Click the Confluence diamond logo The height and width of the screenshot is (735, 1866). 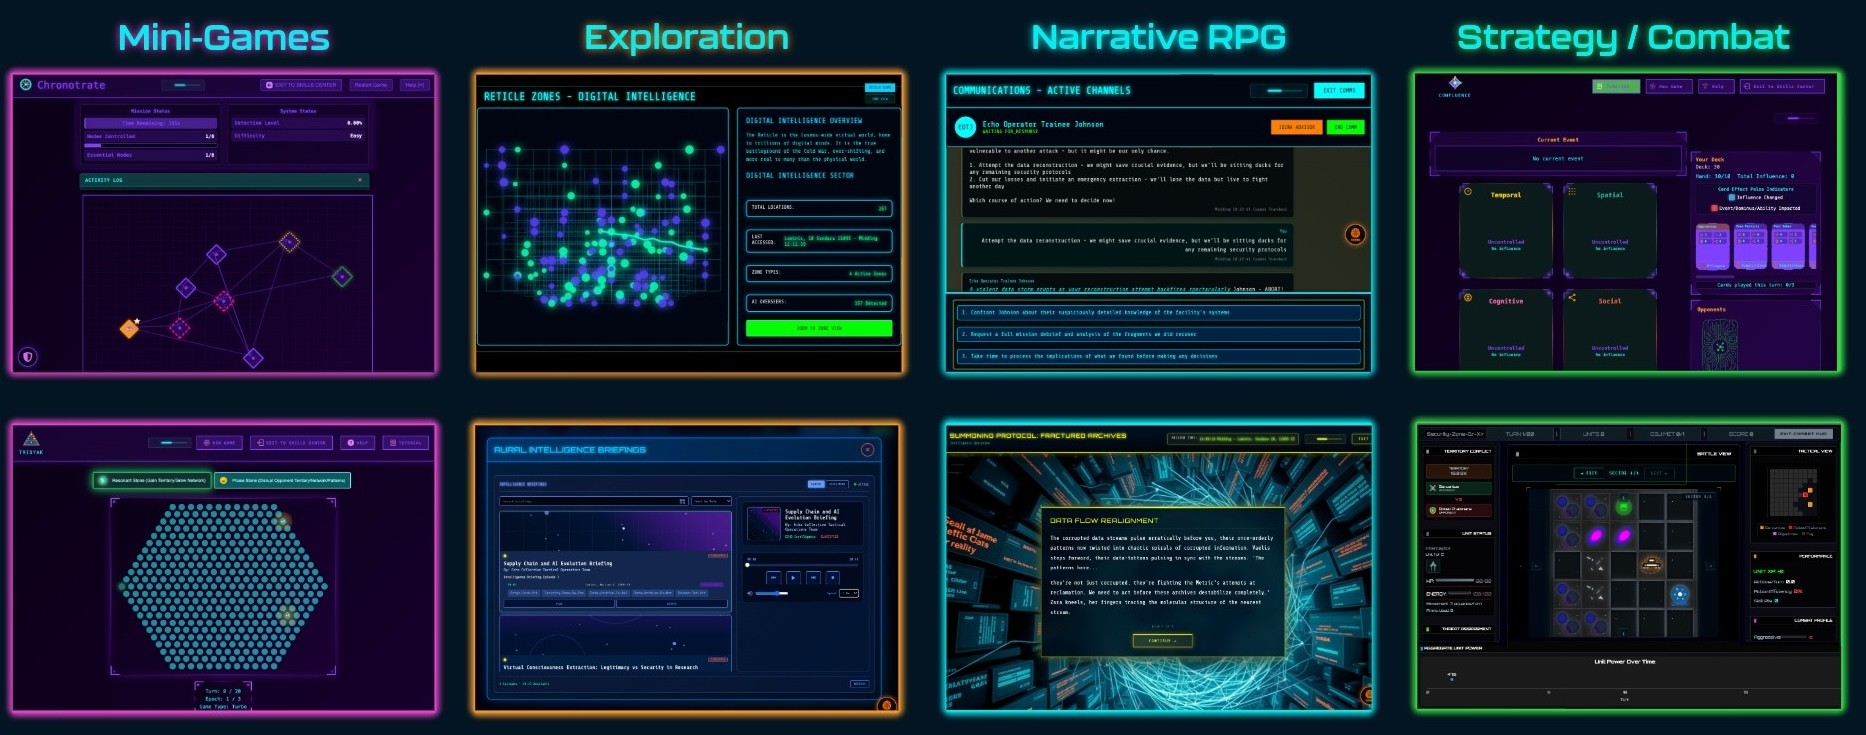coord(1455,83)
